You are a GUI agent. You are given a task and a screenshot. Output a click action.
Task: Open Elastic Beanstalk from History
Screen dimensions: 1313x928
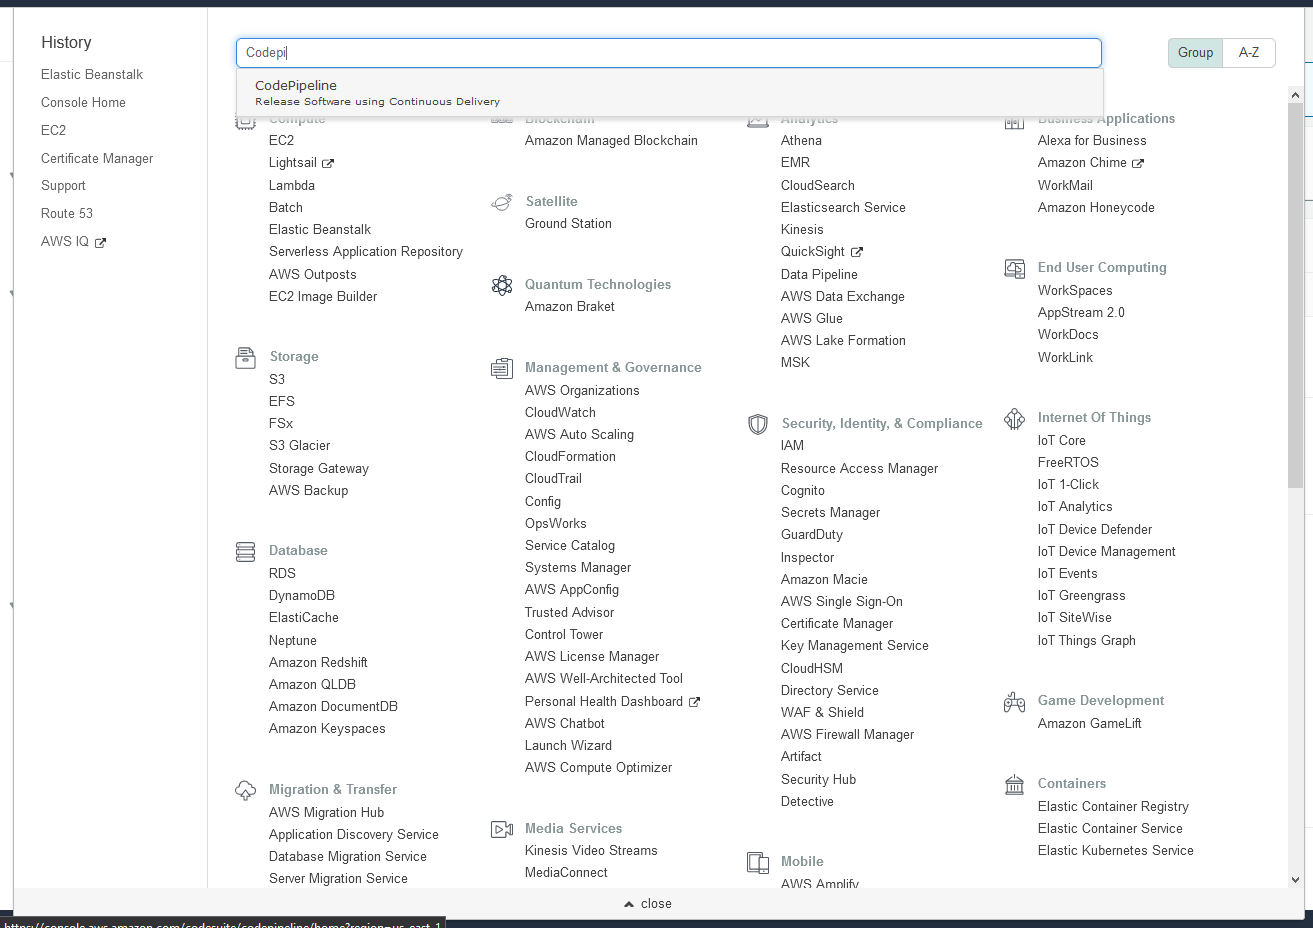pyautogui.click(x=92, y=75)
